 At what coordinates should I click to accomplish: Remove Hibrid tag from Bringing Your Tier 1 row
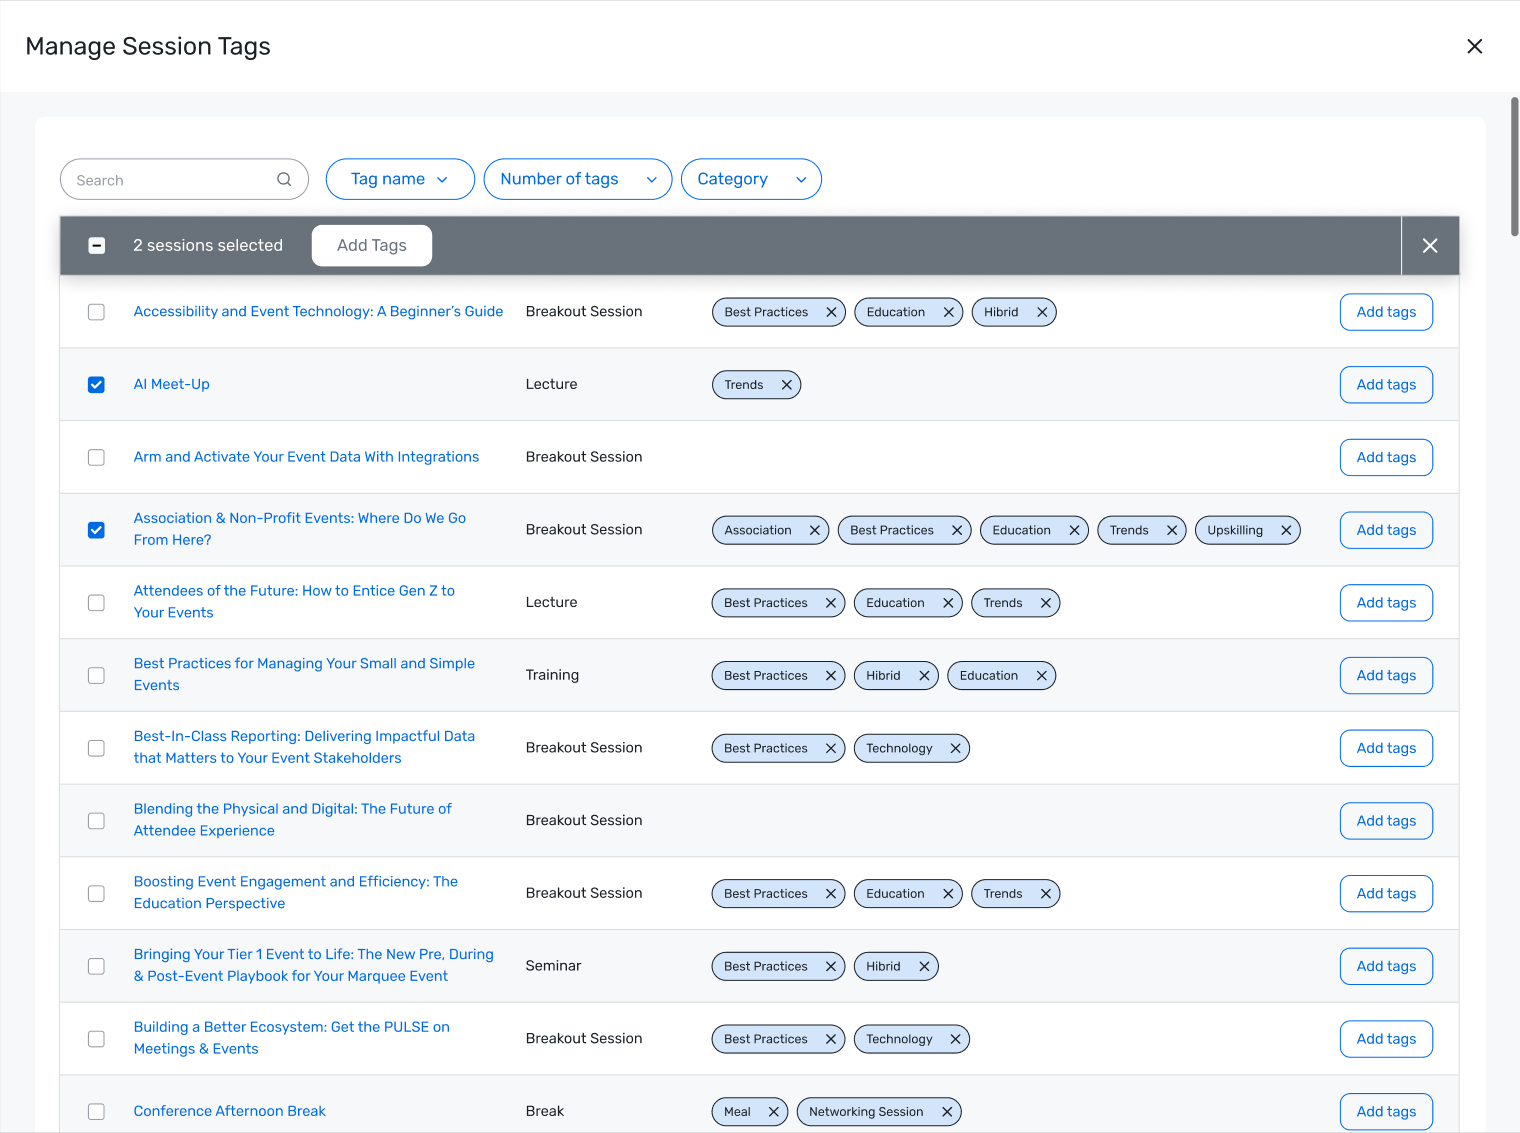tap(924, 967)
